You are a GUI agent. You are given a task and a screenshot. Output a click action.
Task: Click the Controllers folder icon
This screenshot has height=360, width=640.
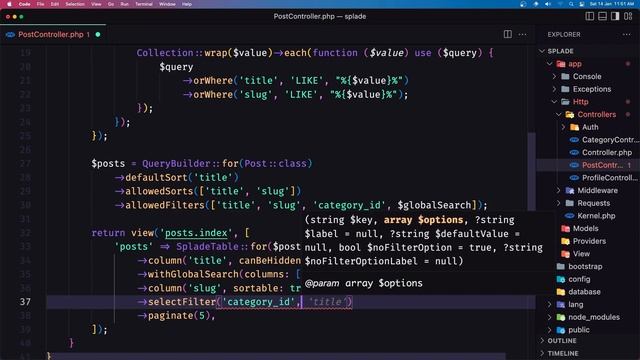coord(570,114)
